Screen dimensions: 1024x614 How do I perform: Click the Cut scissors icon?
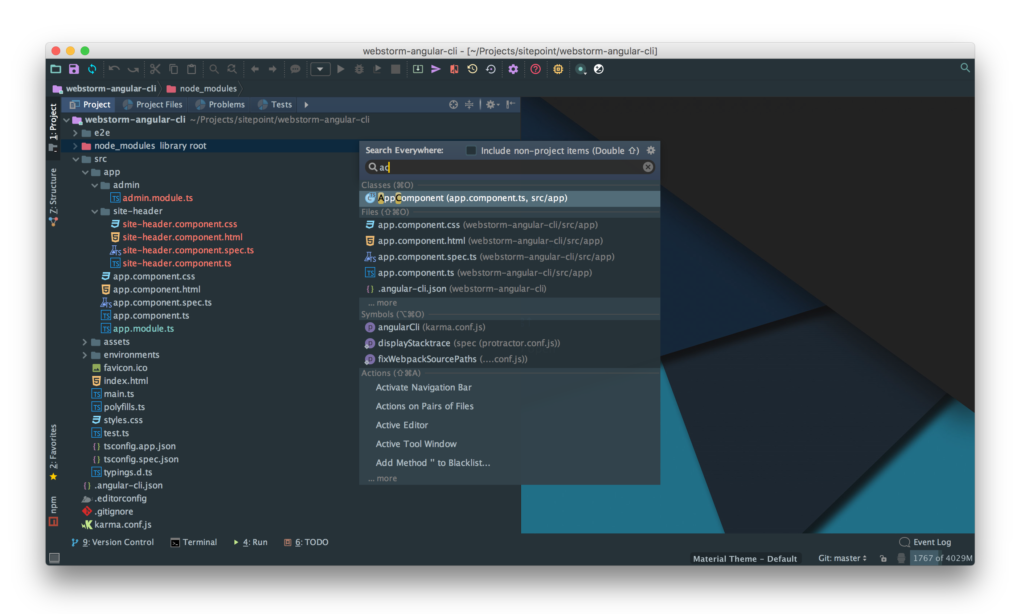(155, 69)
